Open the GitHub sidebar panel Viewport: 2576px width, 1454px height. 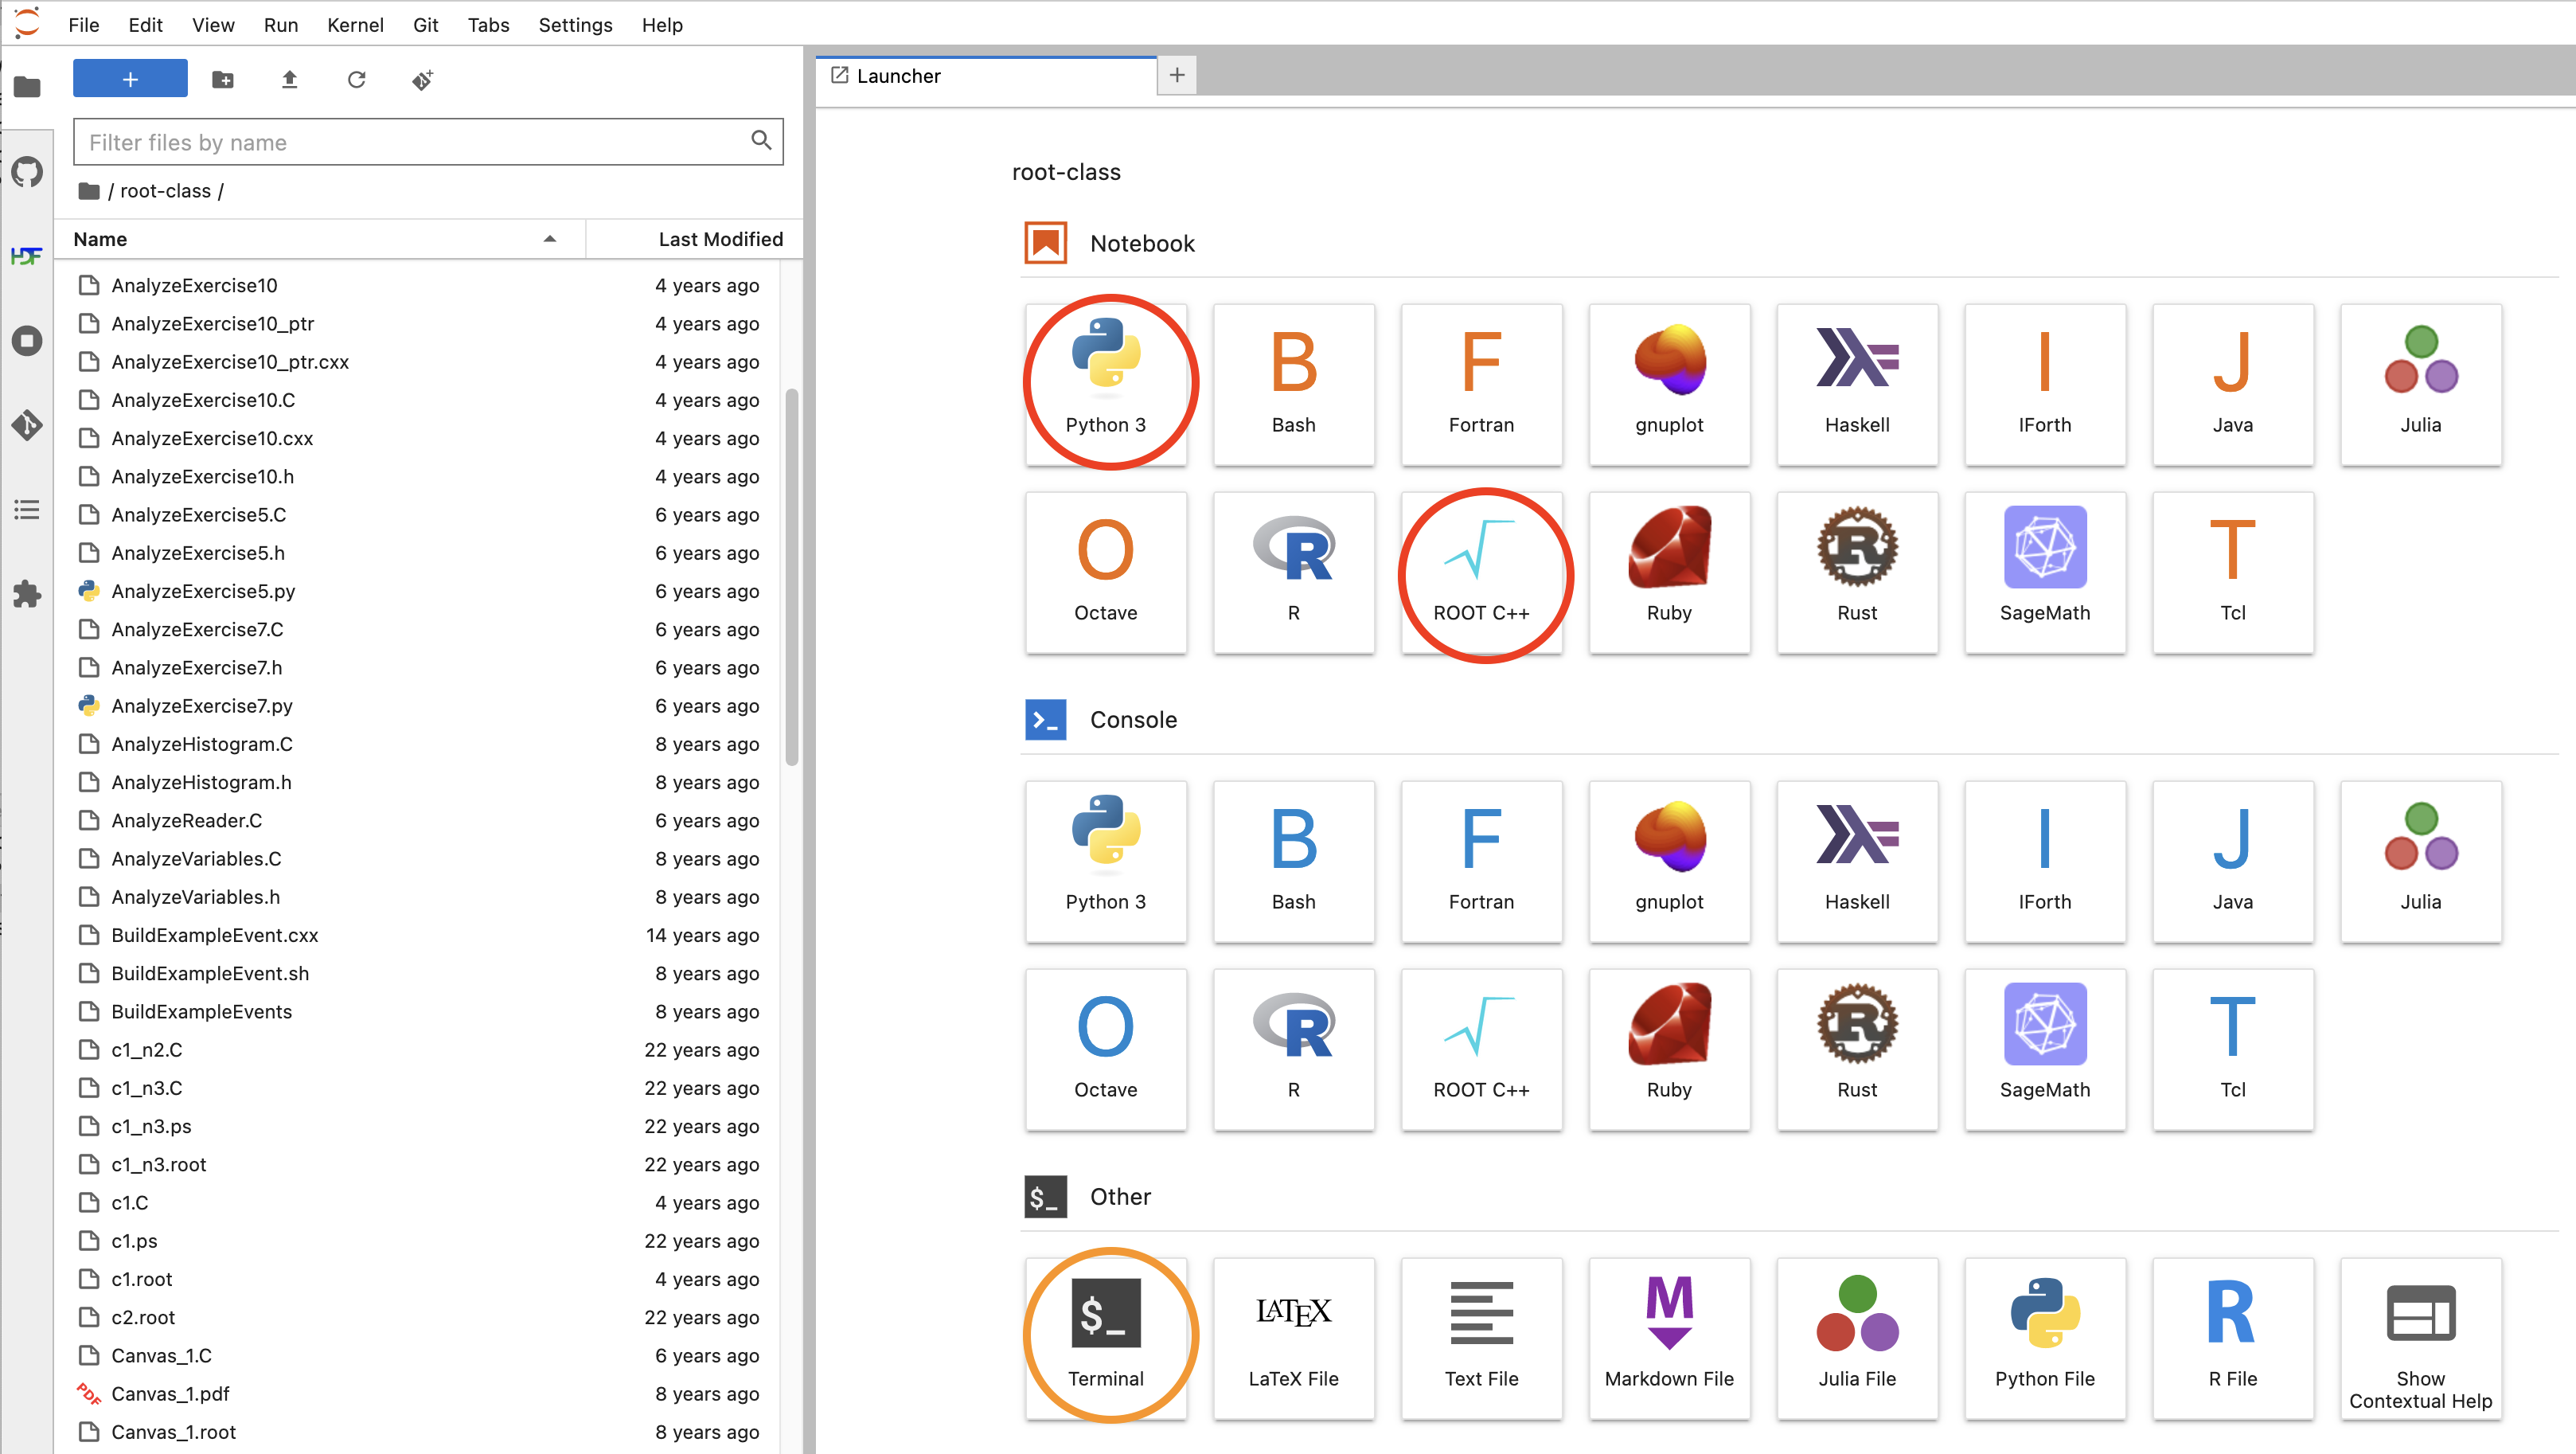(27, 172)
